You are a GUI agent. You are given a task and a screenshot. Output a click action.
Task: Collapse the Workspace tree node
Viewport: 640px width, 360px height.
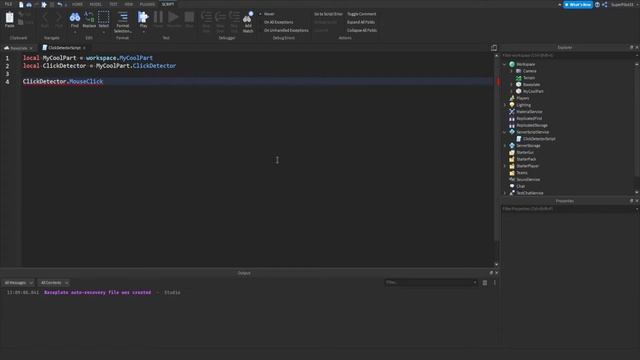(505, 64)
